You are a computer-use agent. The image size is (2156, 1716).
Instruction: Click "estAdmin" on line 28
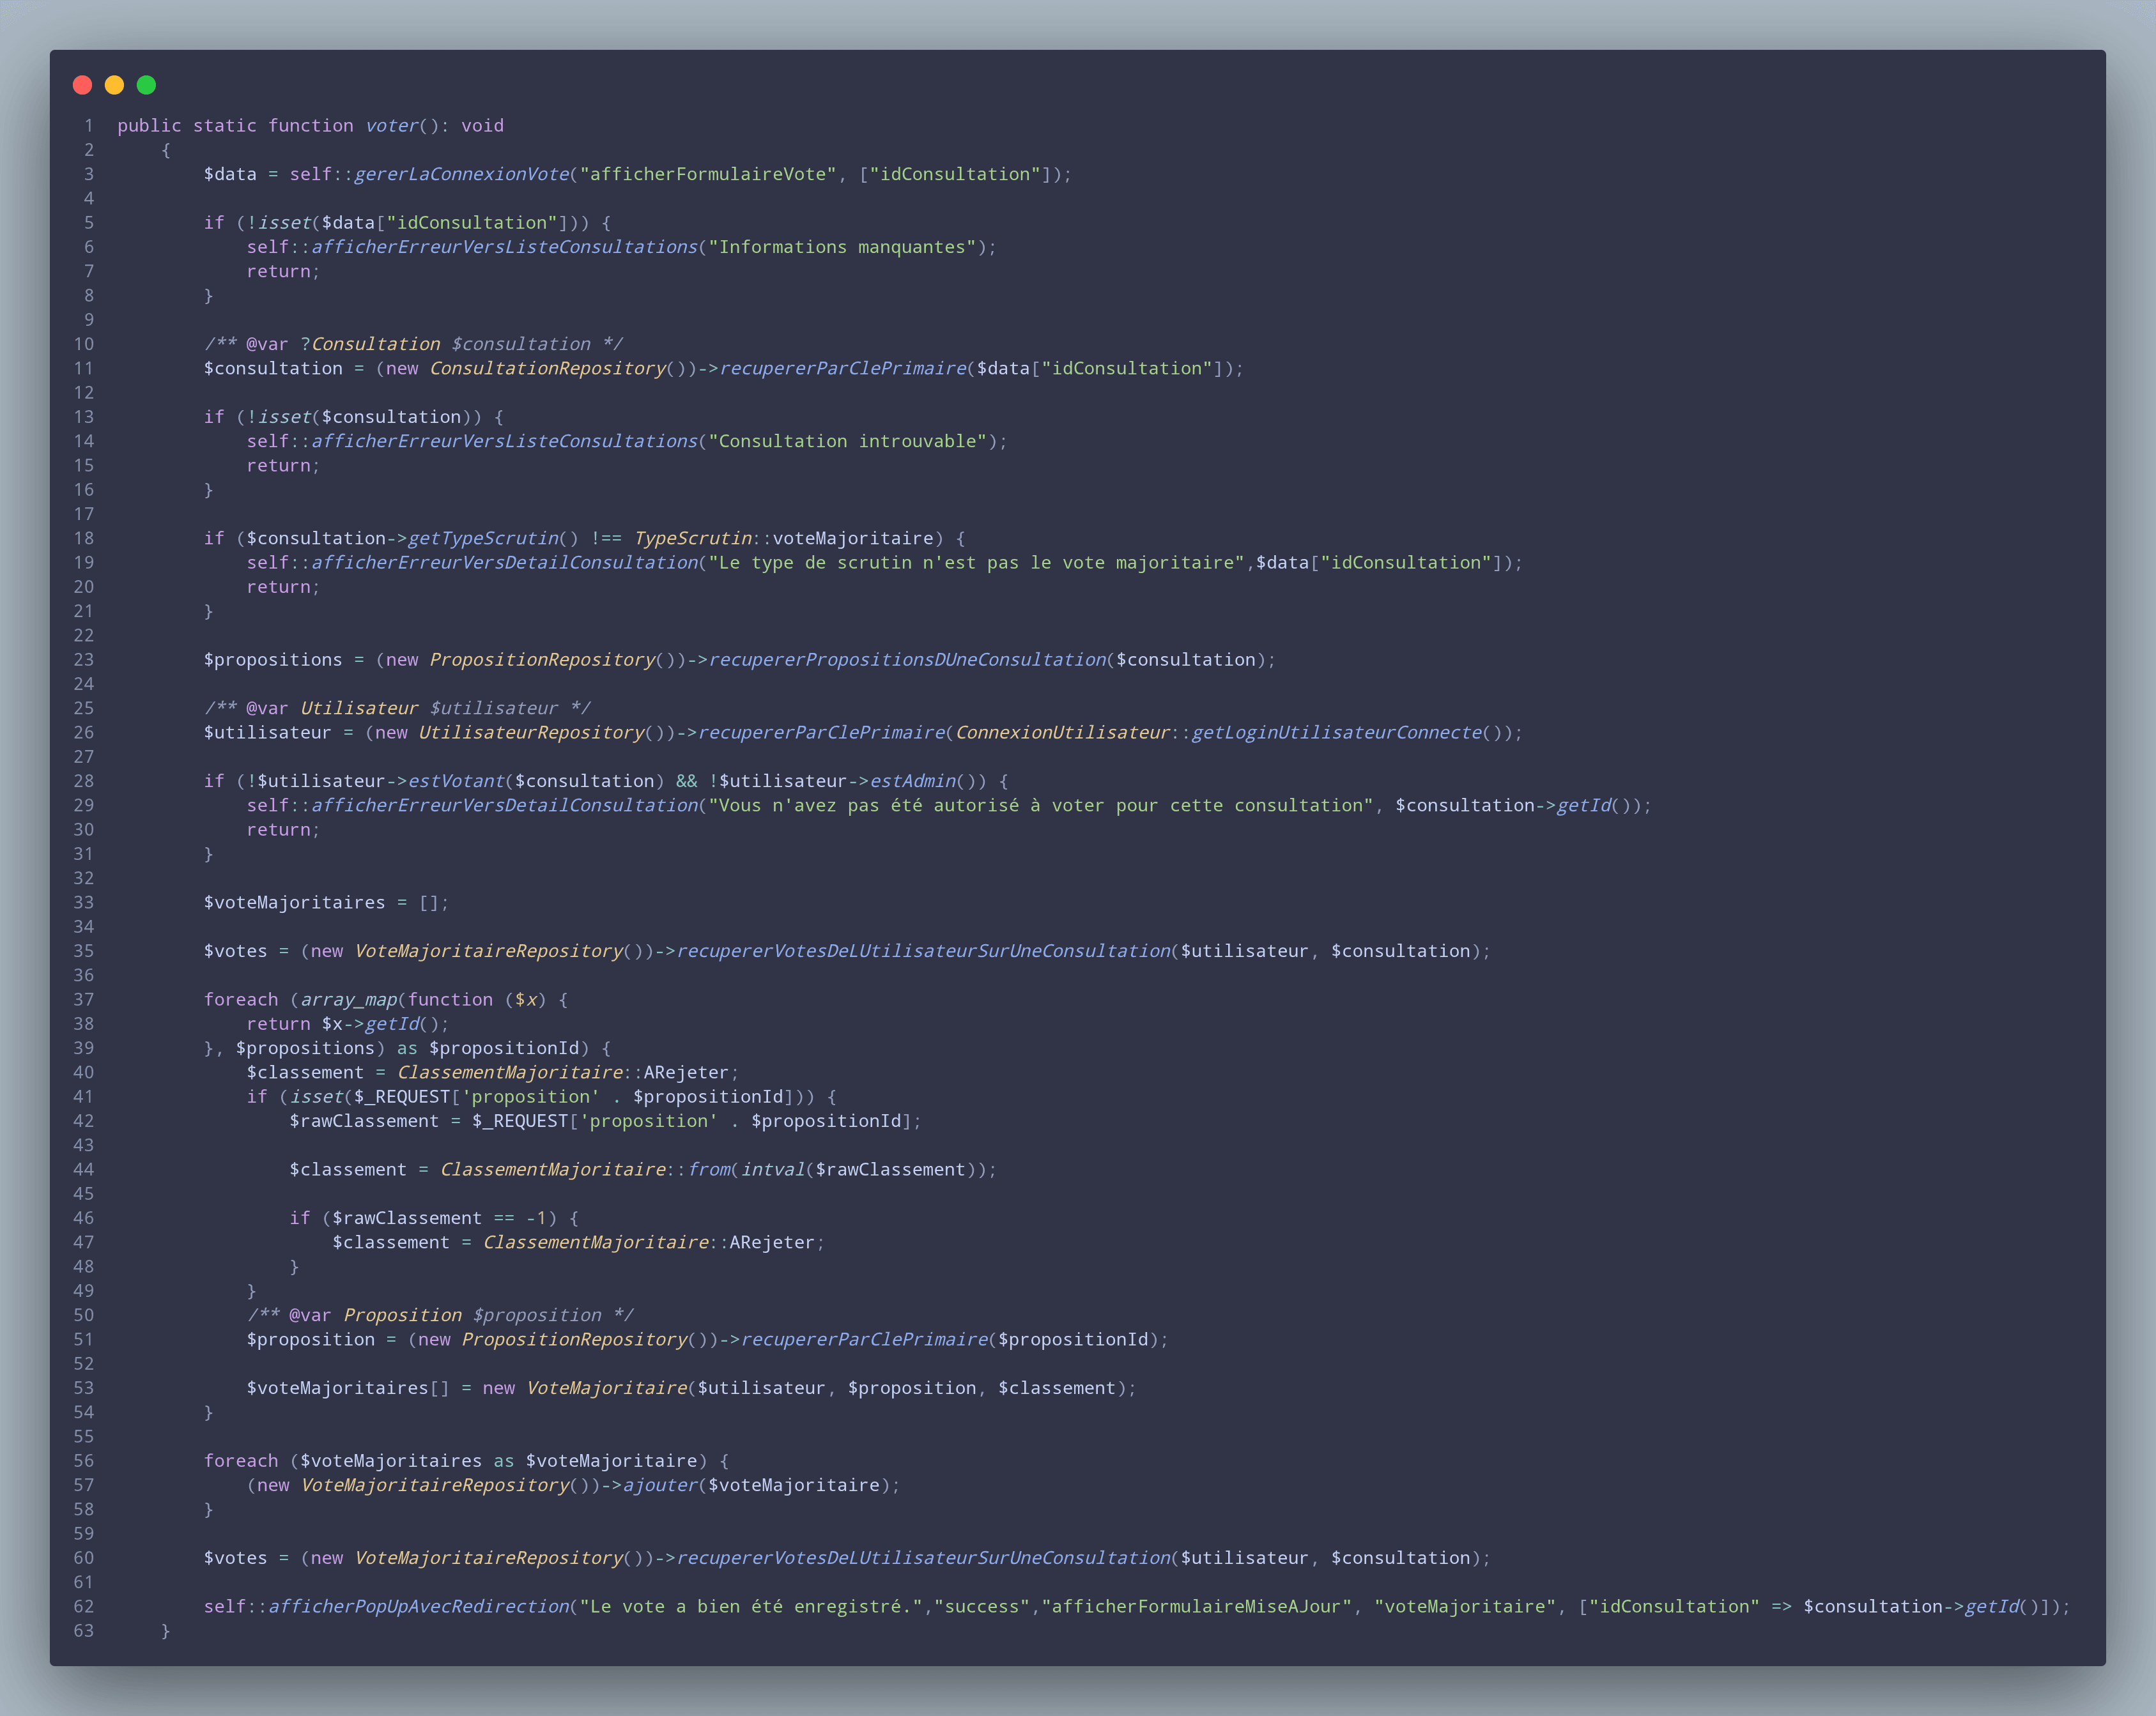click(x=913, y=781)
